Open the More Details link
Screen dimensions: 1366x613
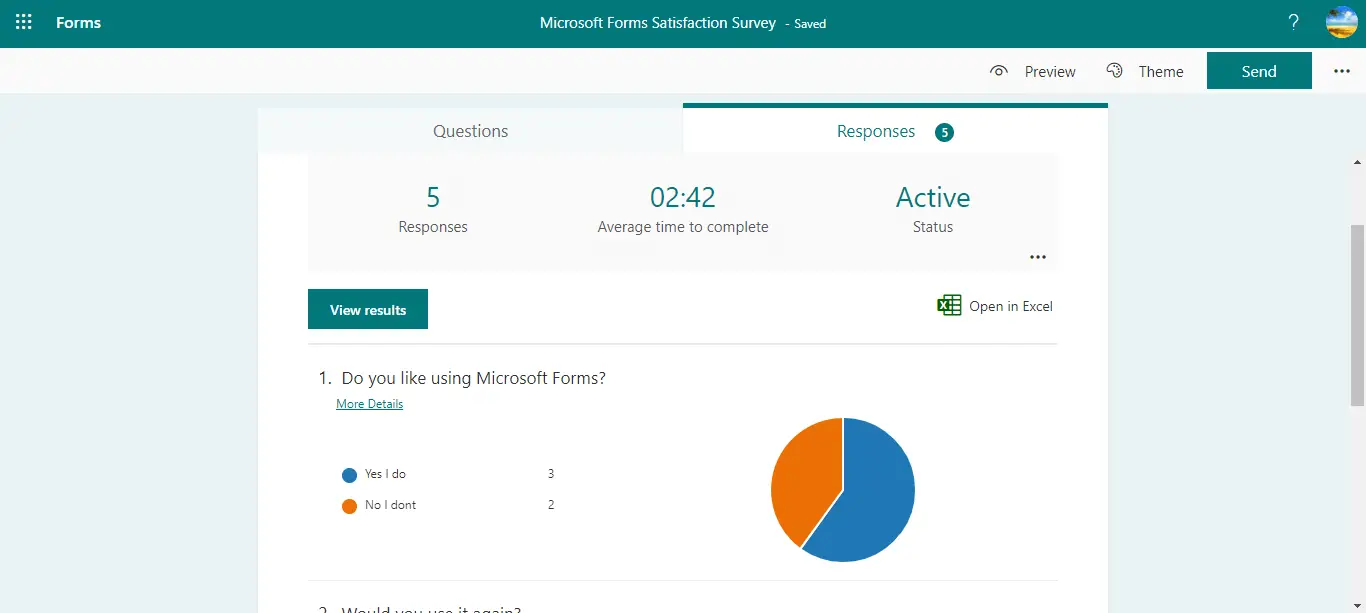click(x=370, y=404)
